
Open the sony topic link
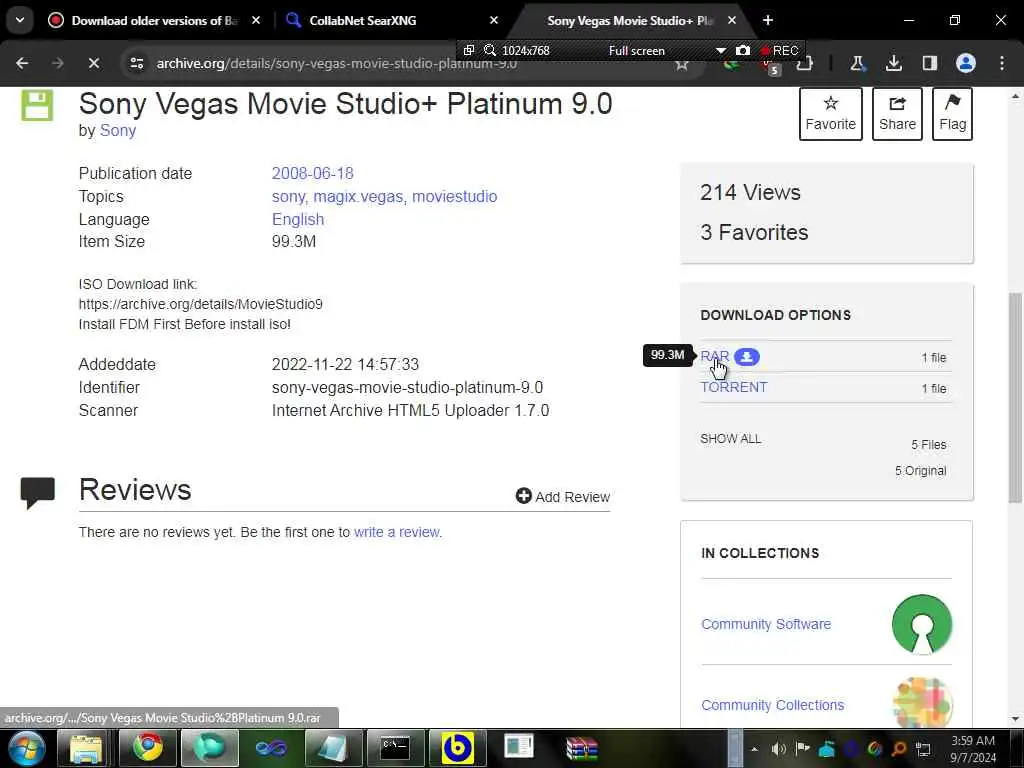point(289,197)
